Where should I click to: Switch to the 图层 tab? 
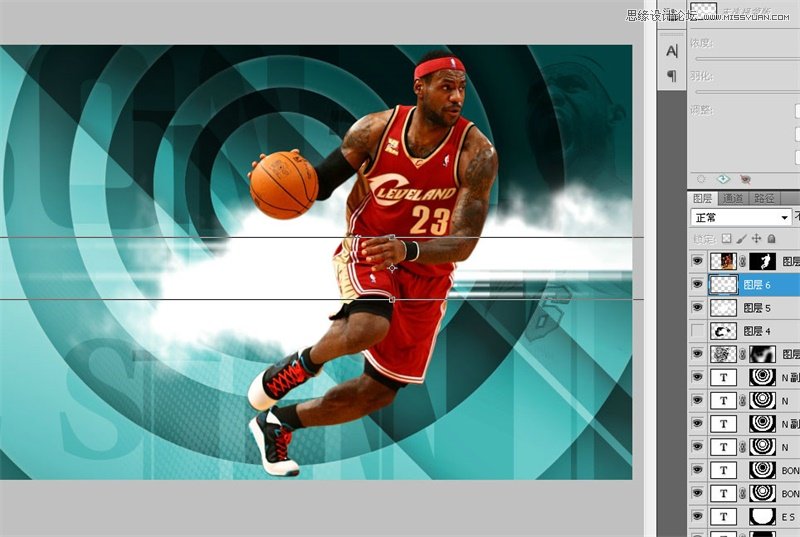point(702,198)
